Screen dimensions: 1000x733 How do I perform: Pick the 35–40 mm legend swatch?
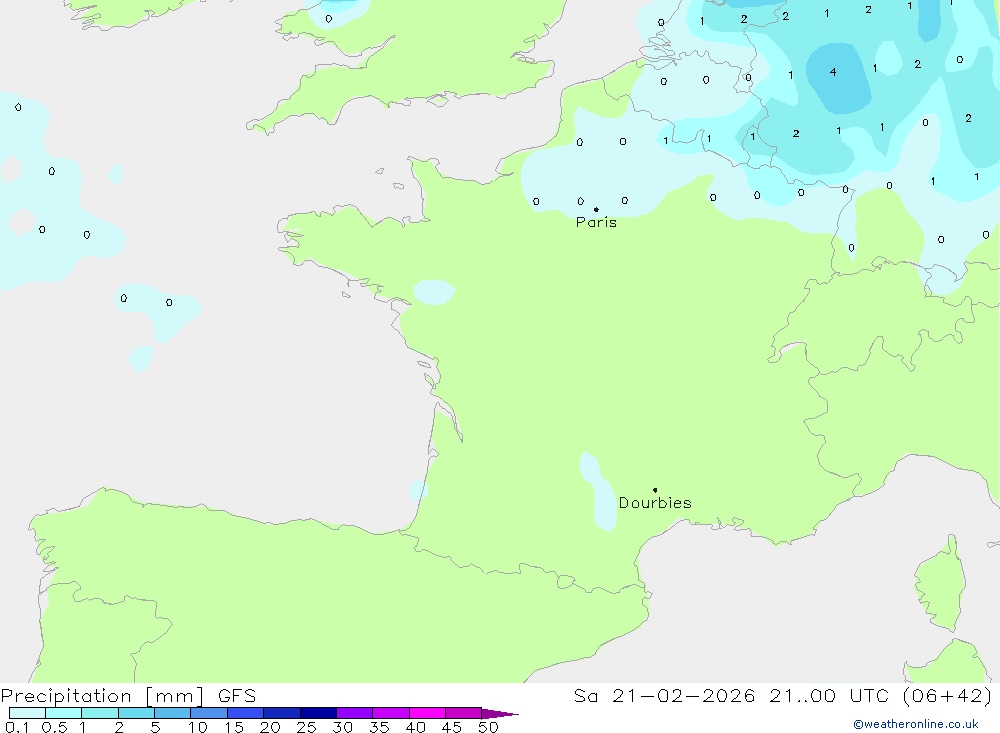[391, 713]
